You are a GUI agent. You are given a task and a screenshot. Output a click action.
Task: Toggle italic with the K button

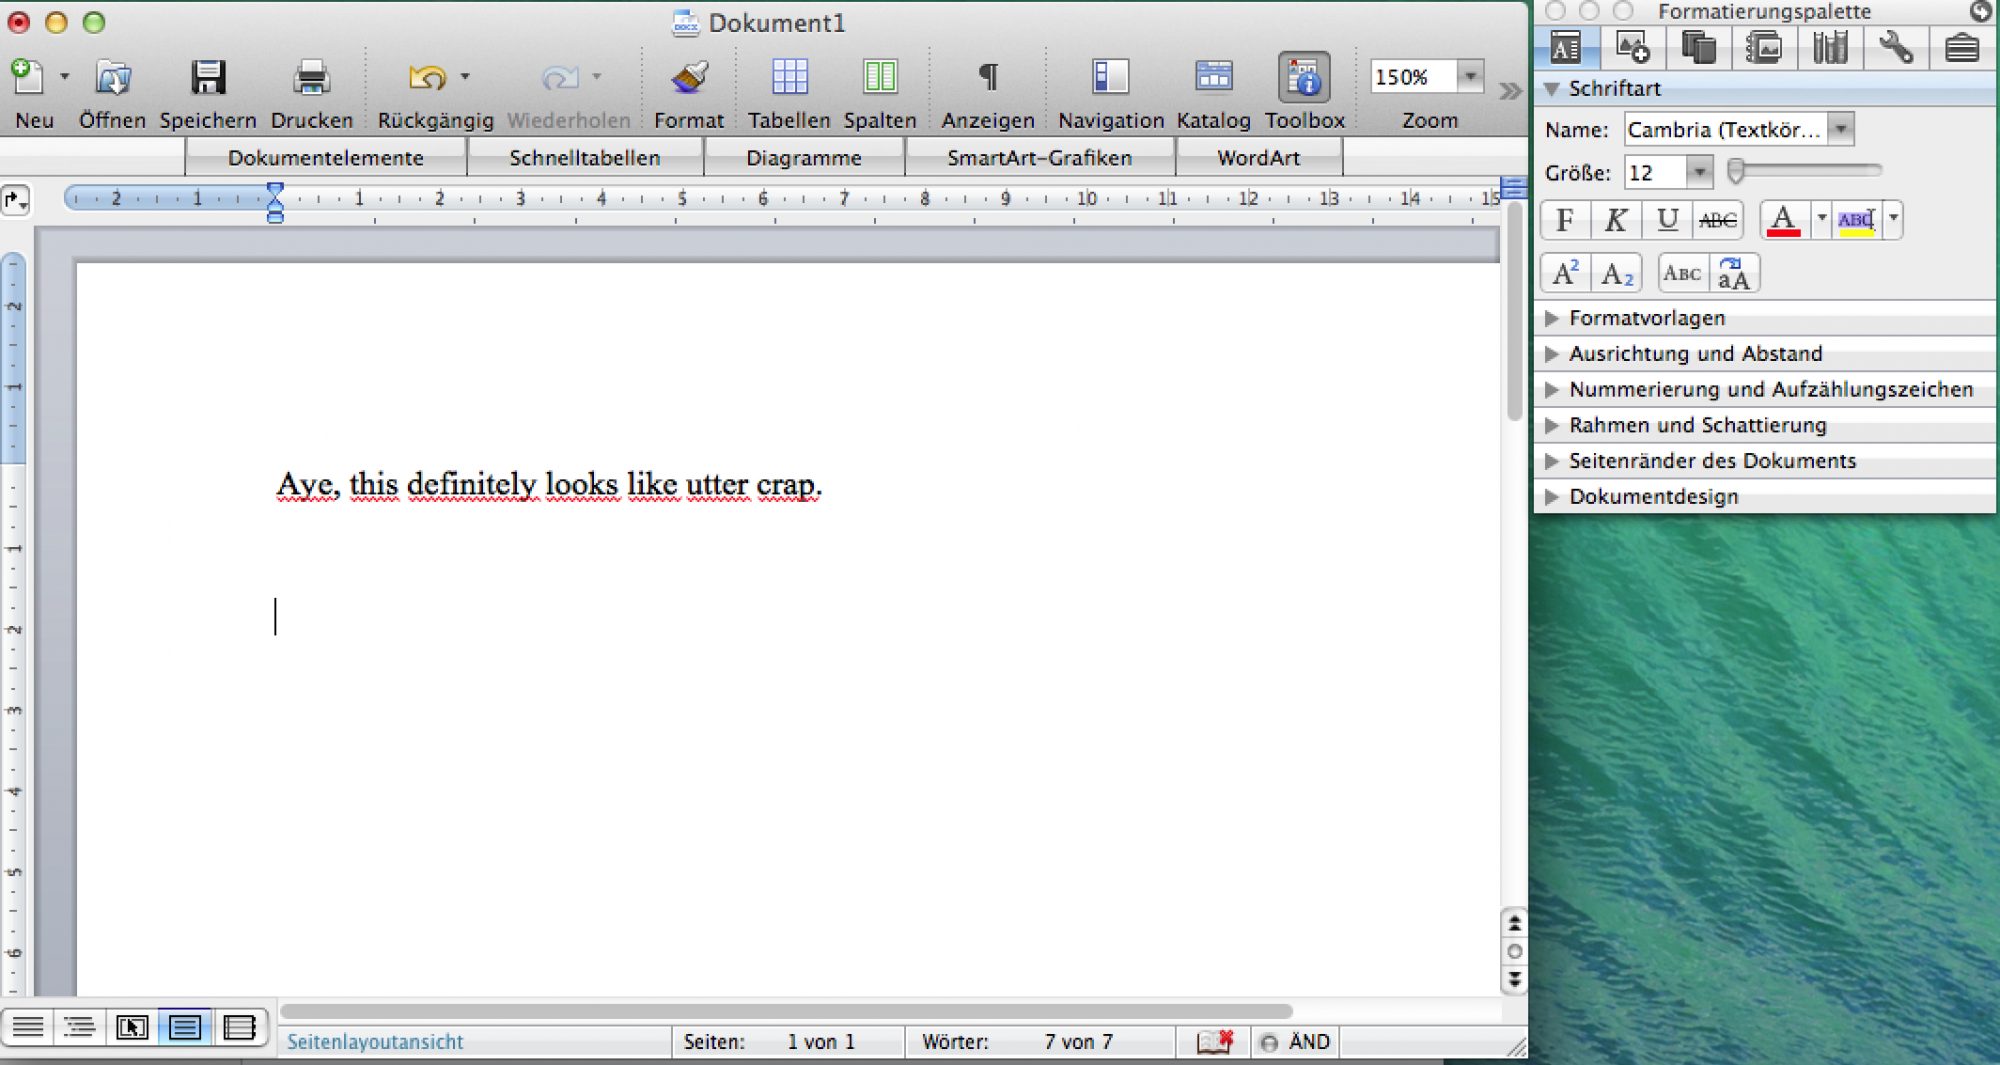coord(1616,220)
